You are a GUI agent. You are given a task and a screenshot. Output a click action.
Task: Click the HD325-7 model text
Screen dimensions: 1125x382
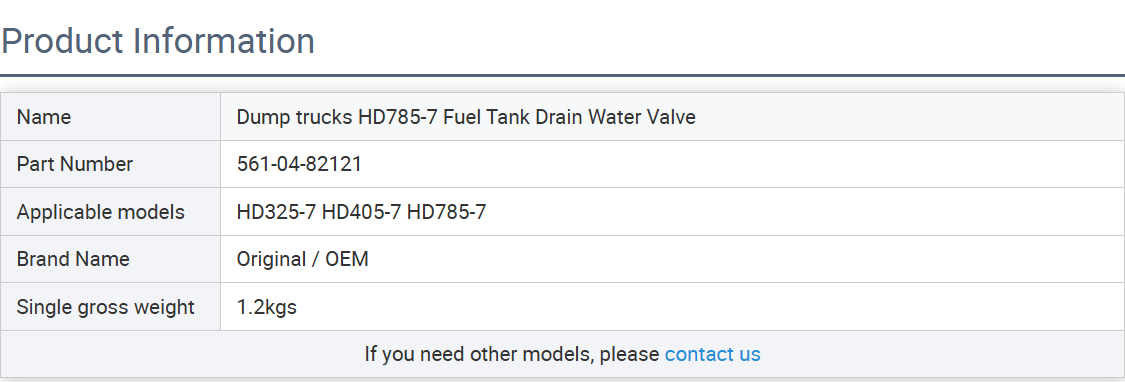(276, 212)
